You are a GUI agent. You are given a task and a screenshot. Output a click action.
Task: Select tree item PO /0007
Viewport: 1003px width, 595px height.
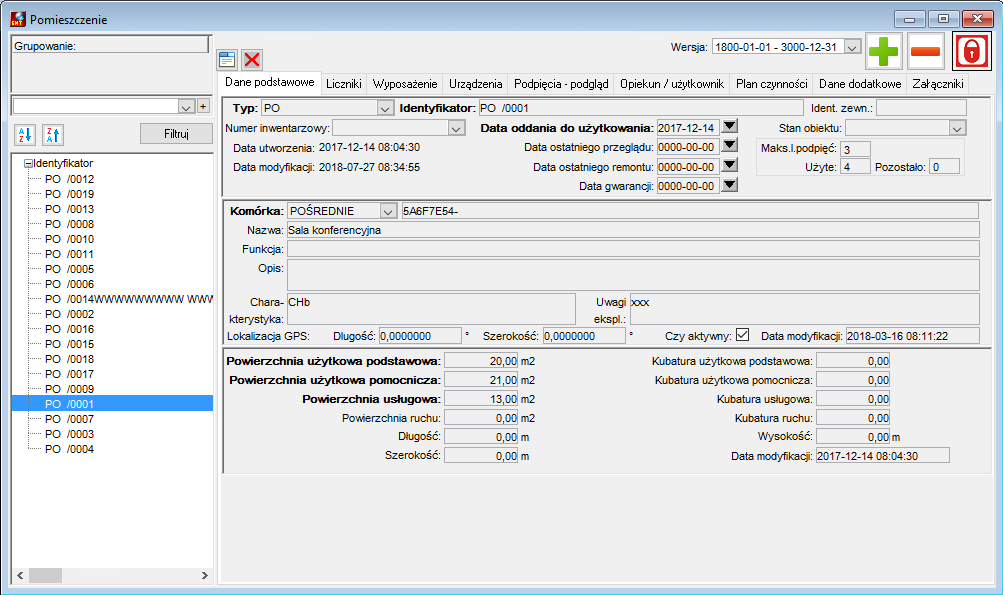pos(69,419)
